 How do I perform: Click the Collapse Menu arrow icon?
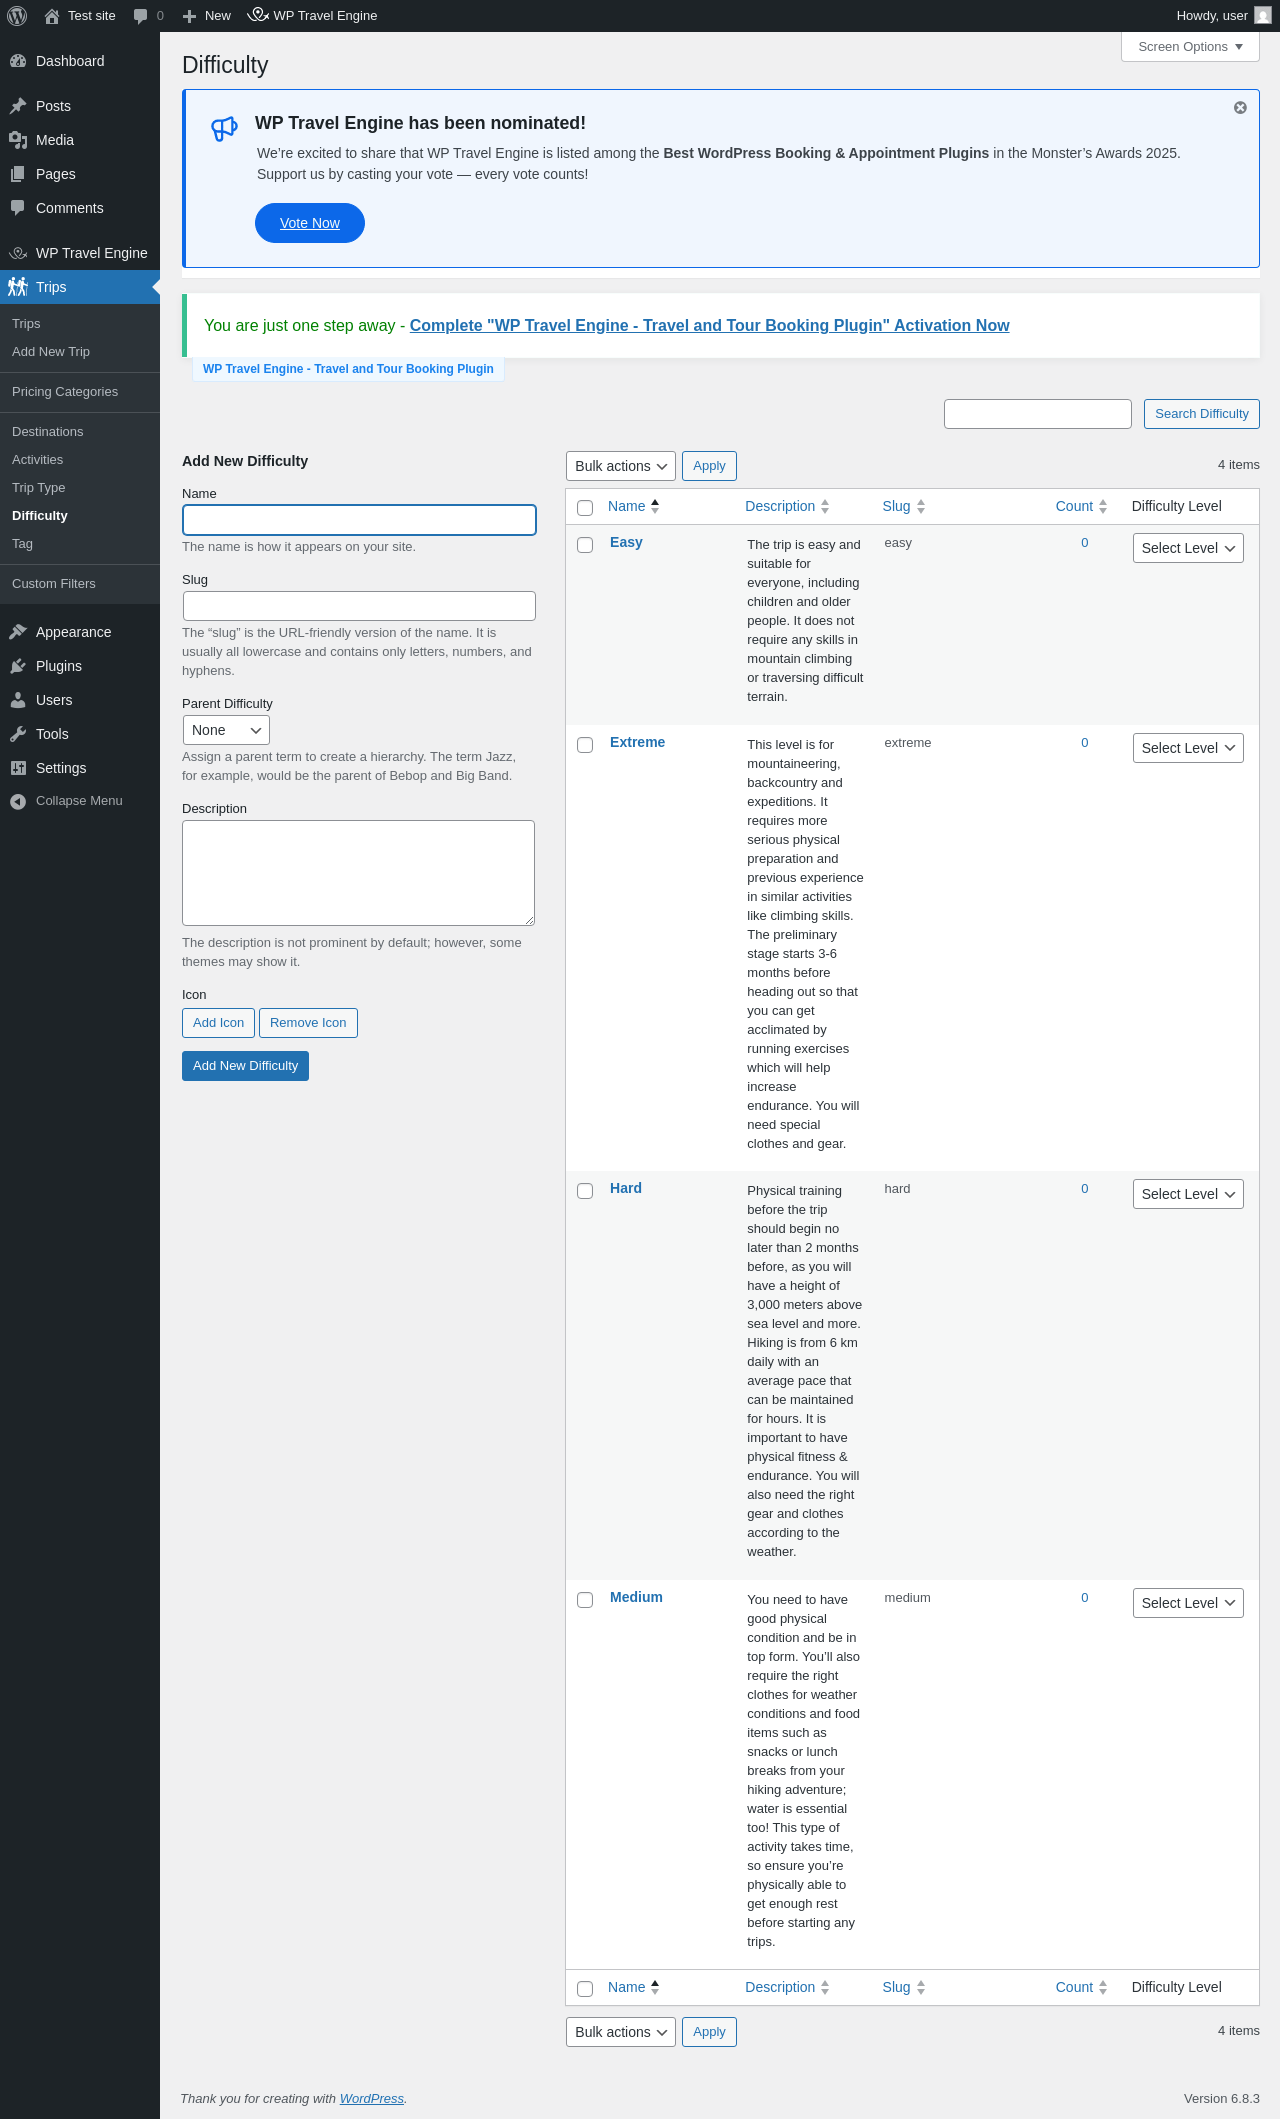point(18,801)
